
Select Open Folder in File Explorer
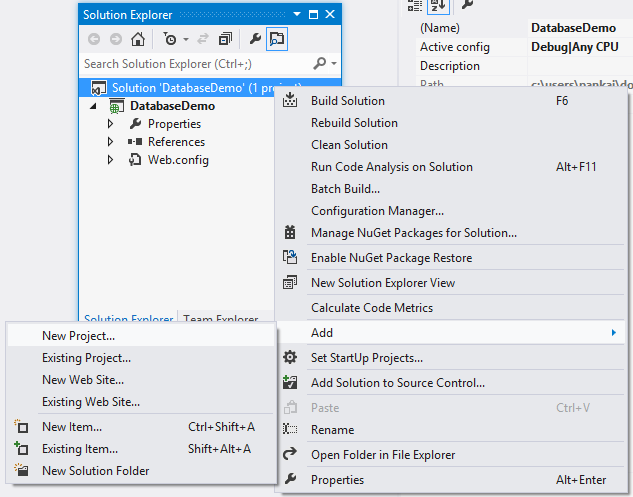coord(451,455)
